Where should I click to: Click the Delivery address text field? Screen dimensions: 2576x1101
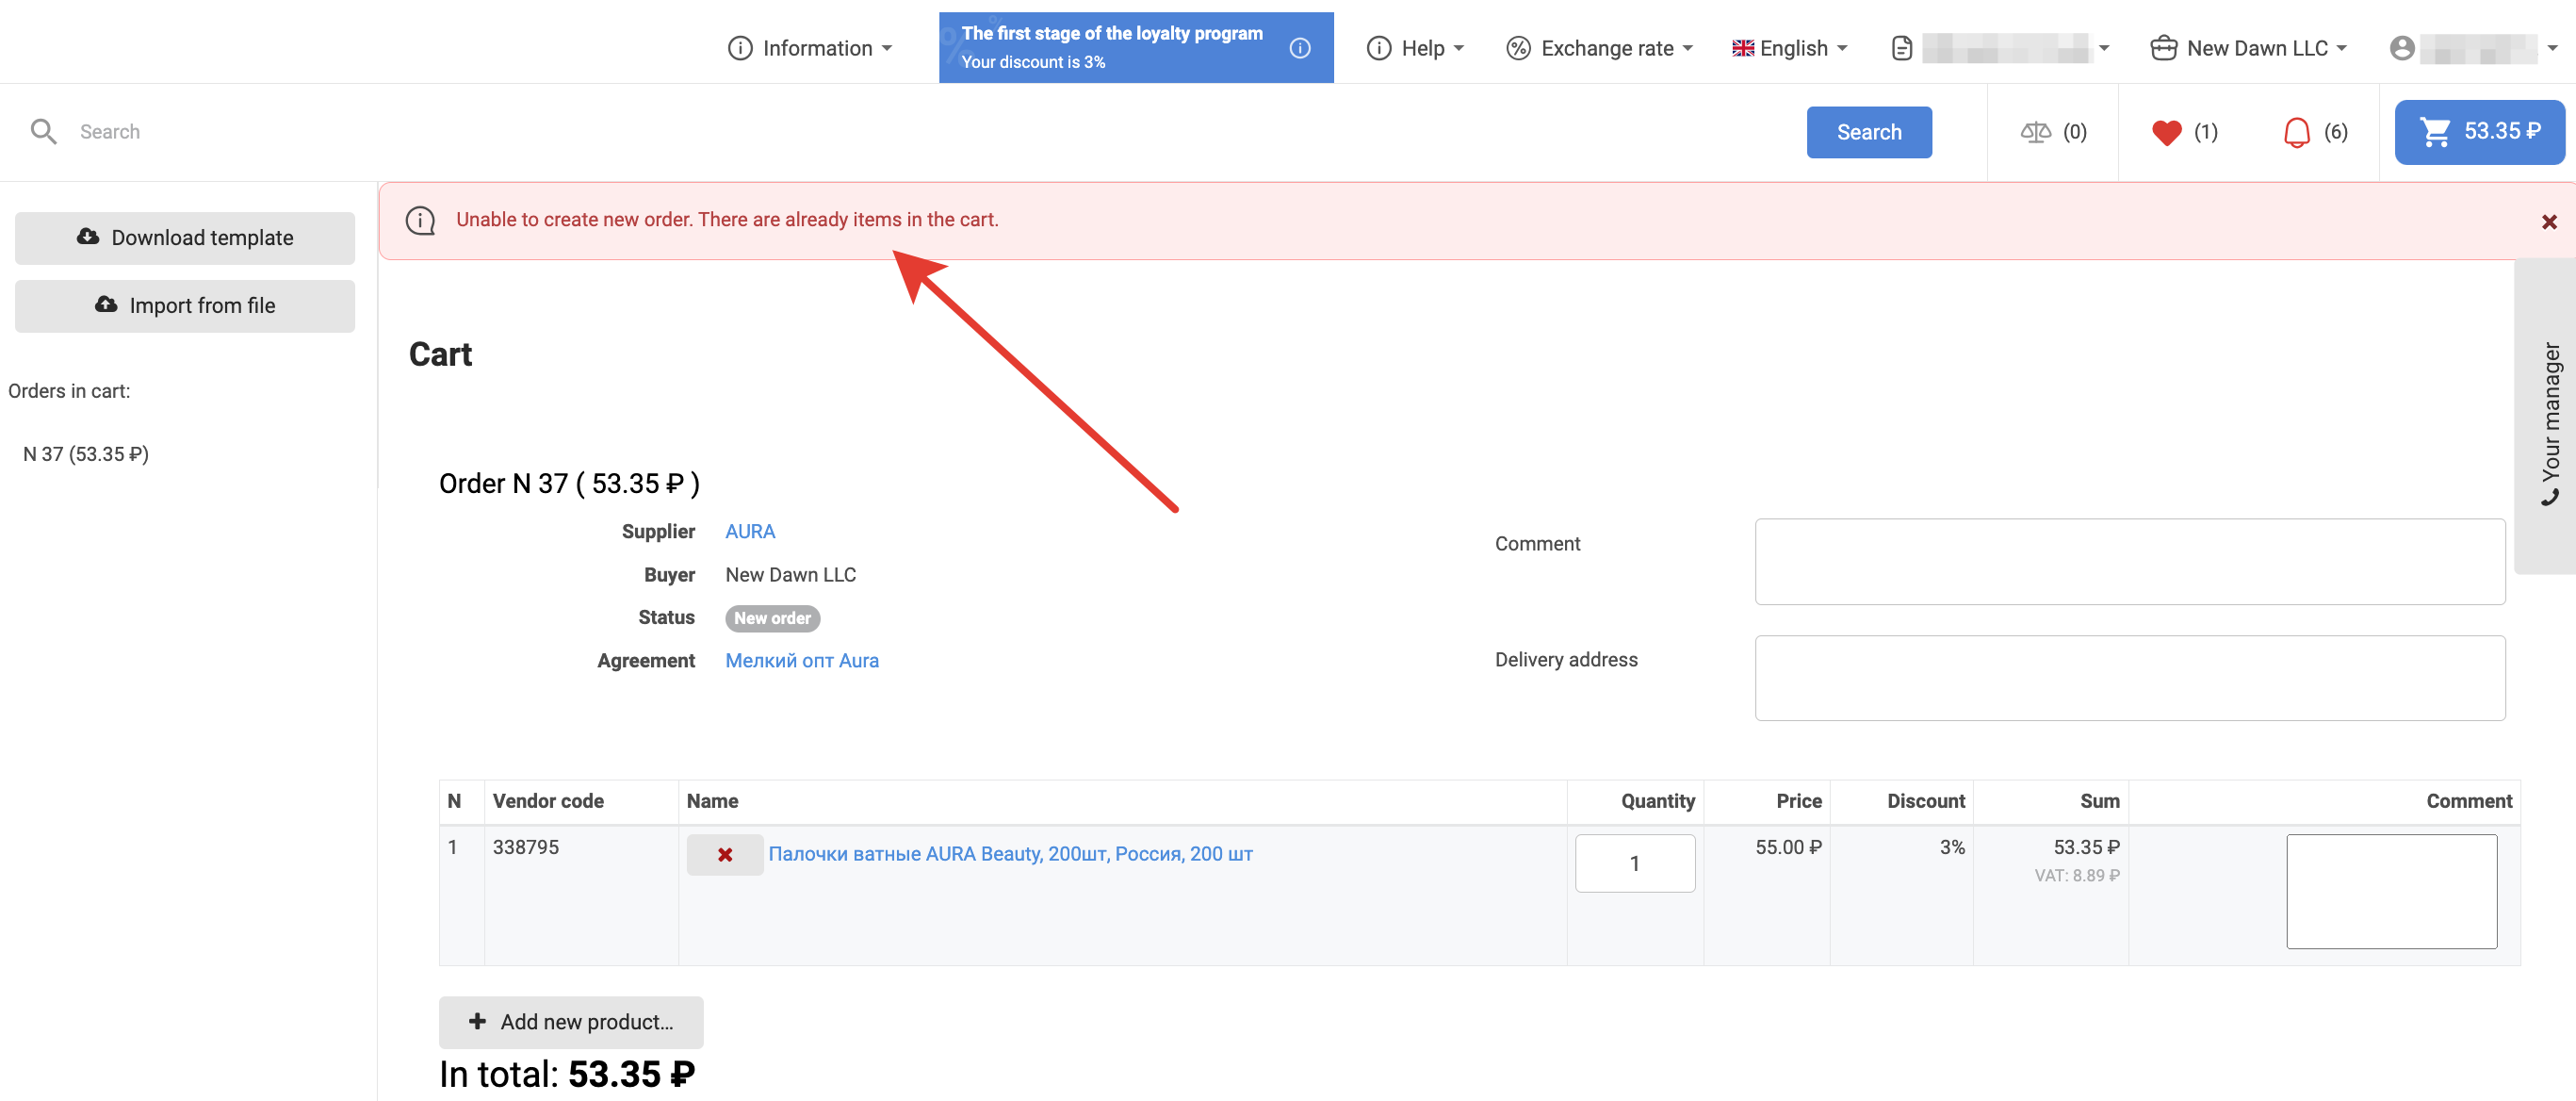(x=2129, y=678)
